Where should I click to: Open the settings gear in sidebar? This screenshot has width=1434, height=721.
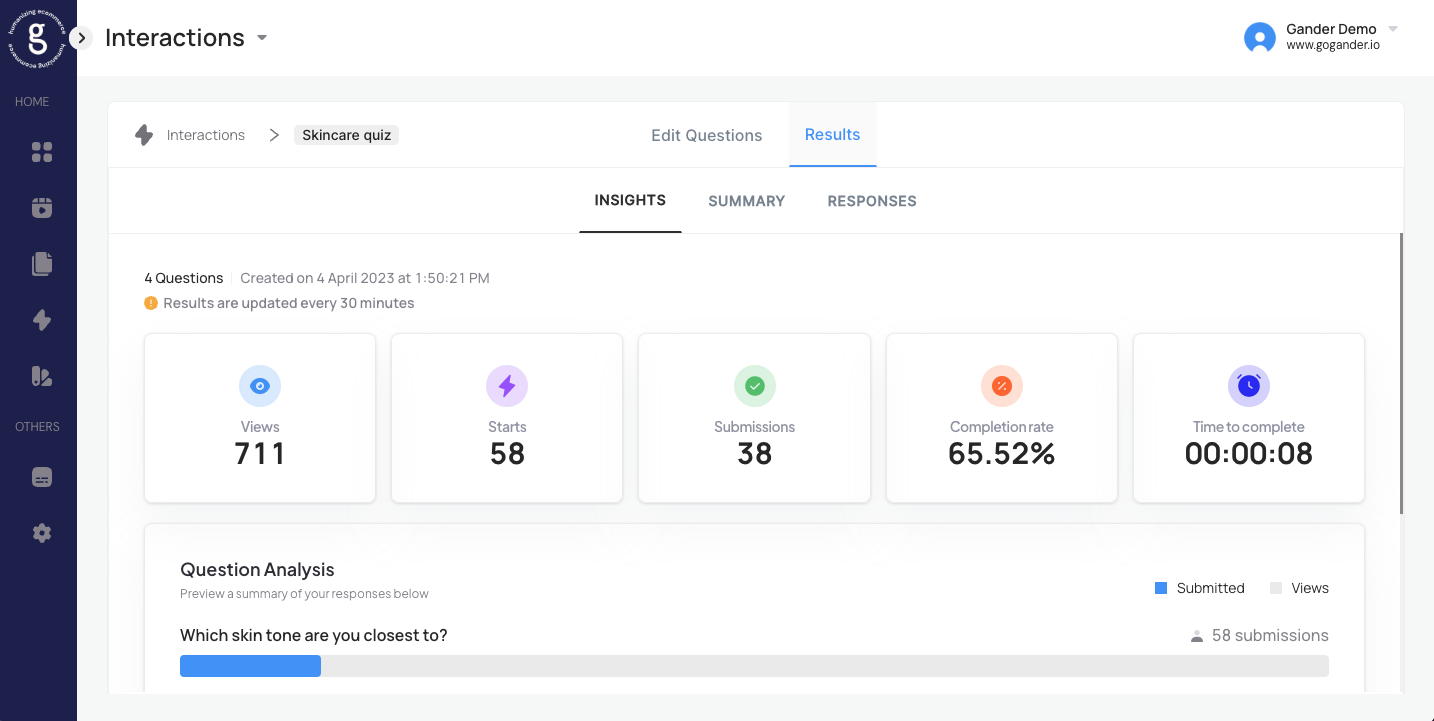(42, 533)
